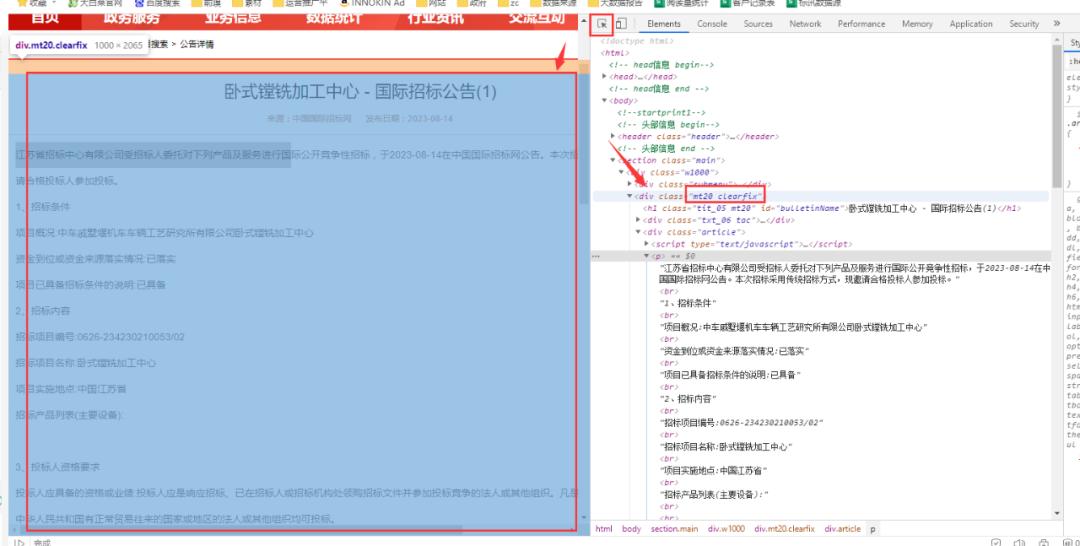Open the Security tab

(1024, 24)
